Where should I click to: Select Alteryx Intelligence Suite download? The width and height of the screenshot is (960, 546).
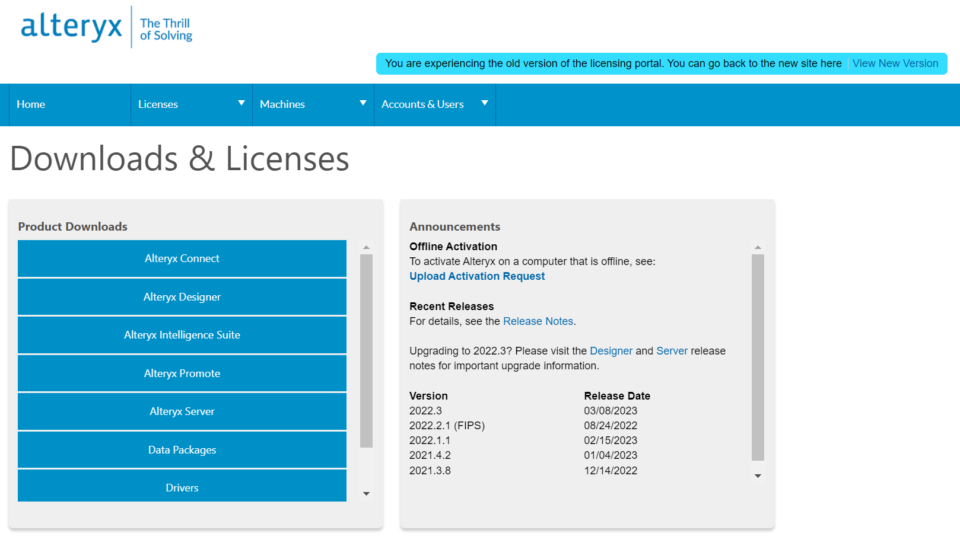(x=182, y=335)
